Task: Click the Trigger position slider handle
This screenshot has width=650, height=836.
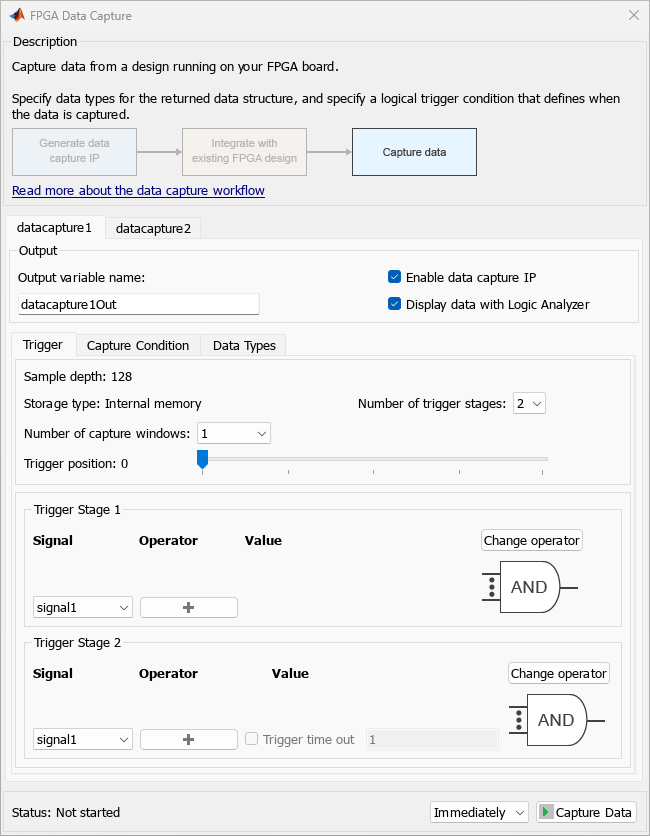Action: tap(202, 459)
